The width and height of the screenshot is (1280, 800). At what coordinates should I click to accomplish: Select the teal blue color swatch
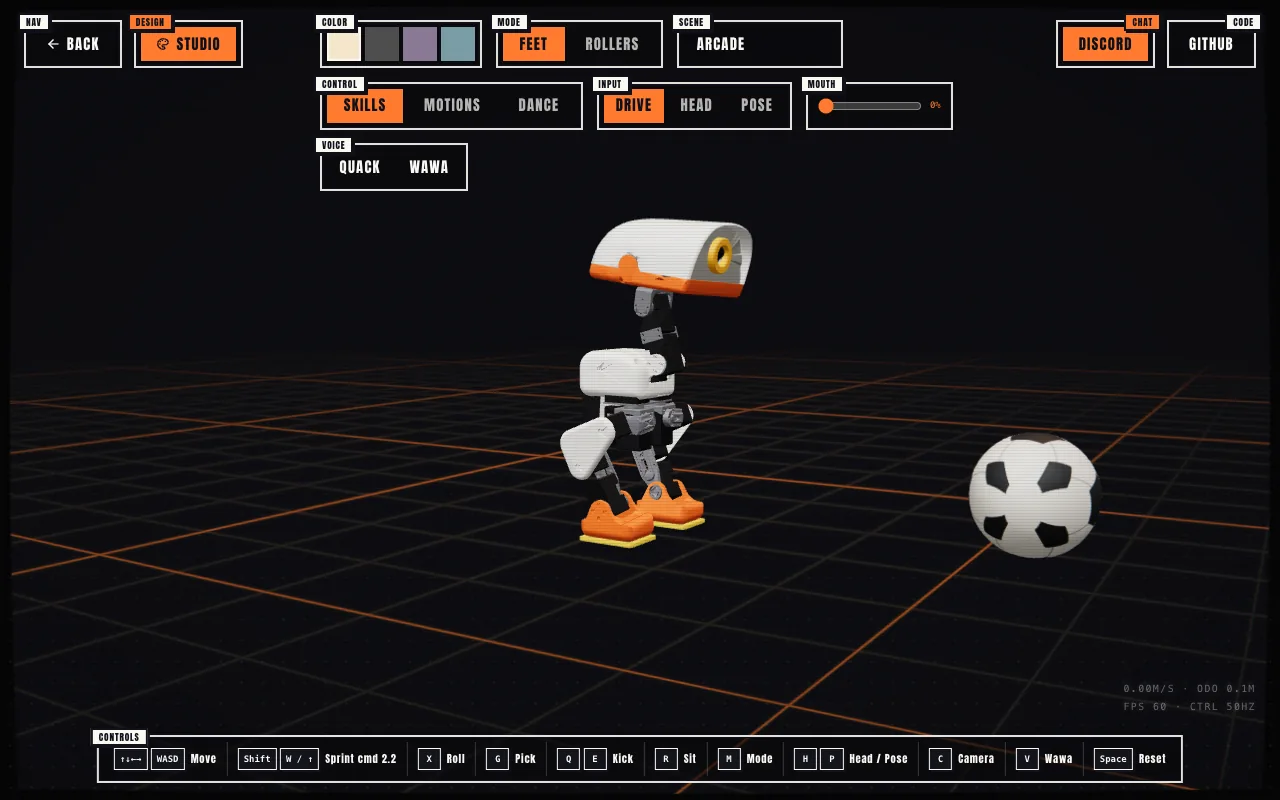[x=458, y=44]
